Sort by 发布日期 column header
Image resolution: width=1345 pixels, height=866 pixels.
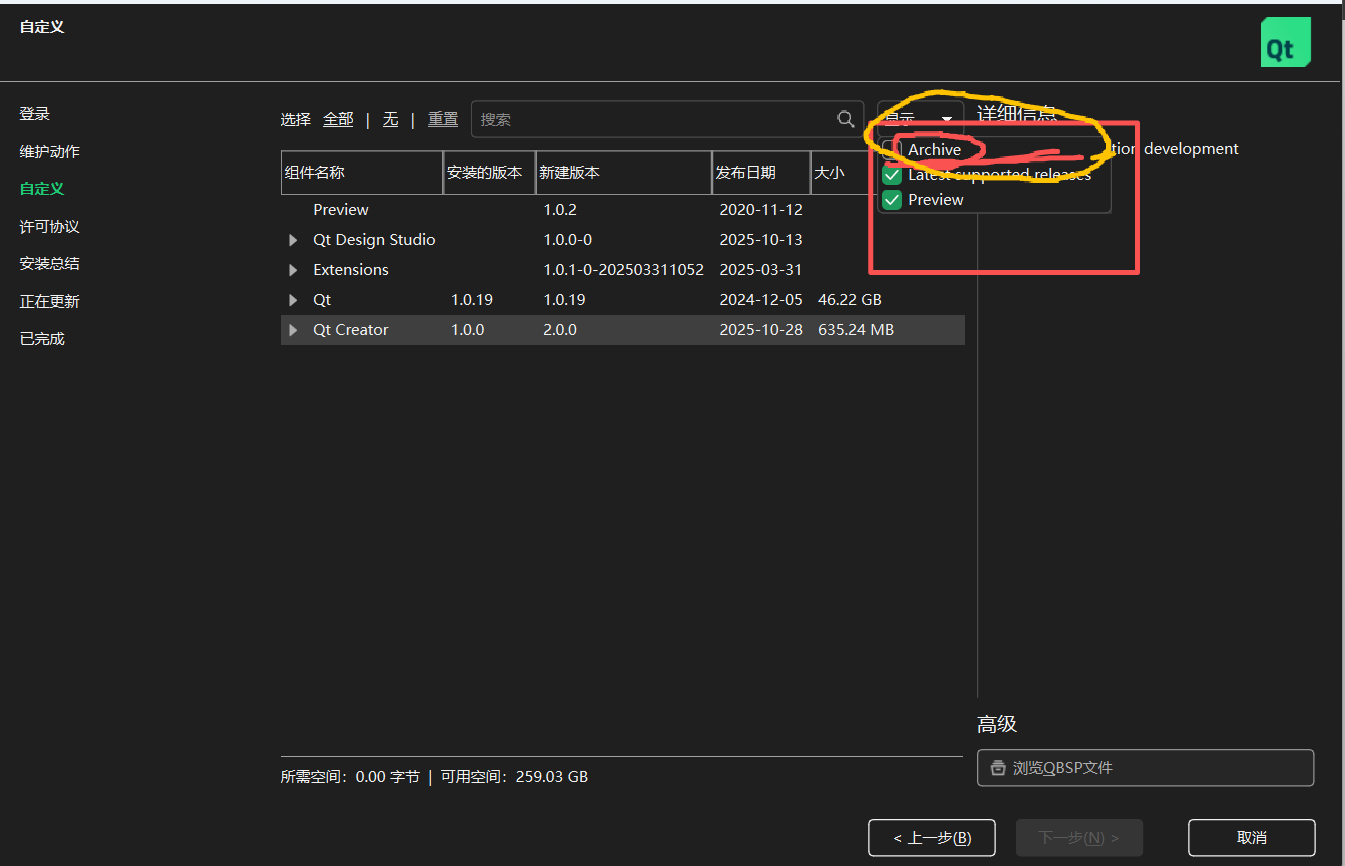(x=760, y=172)
